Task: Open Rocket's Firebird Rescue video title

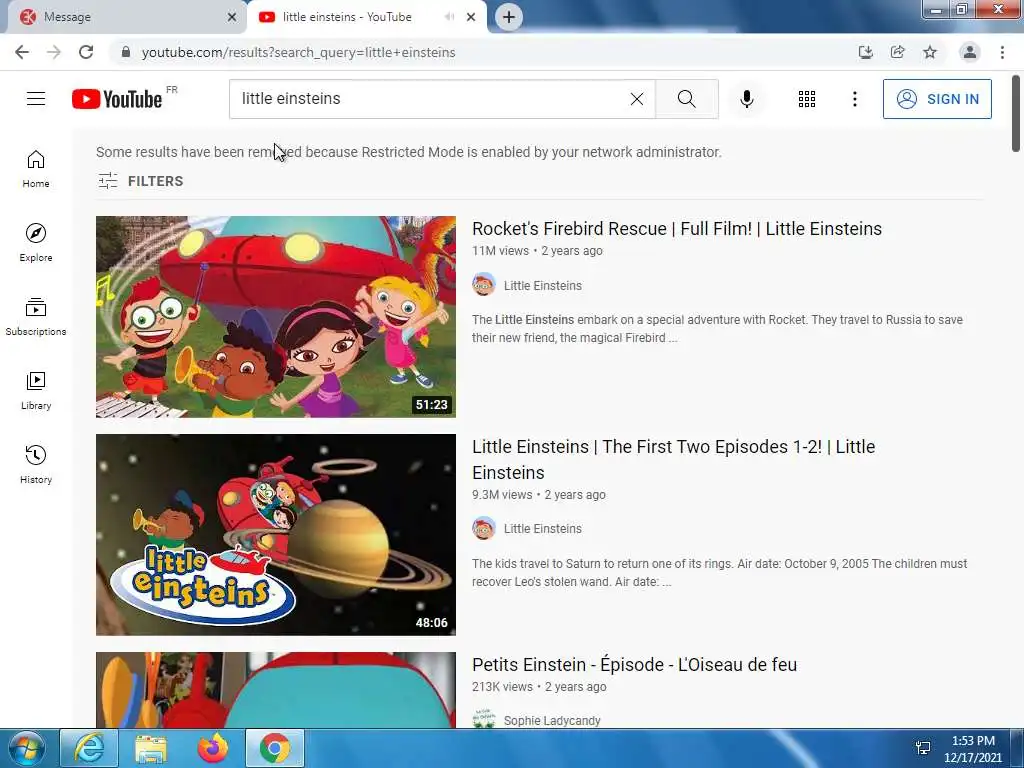Action: (677, 229)
